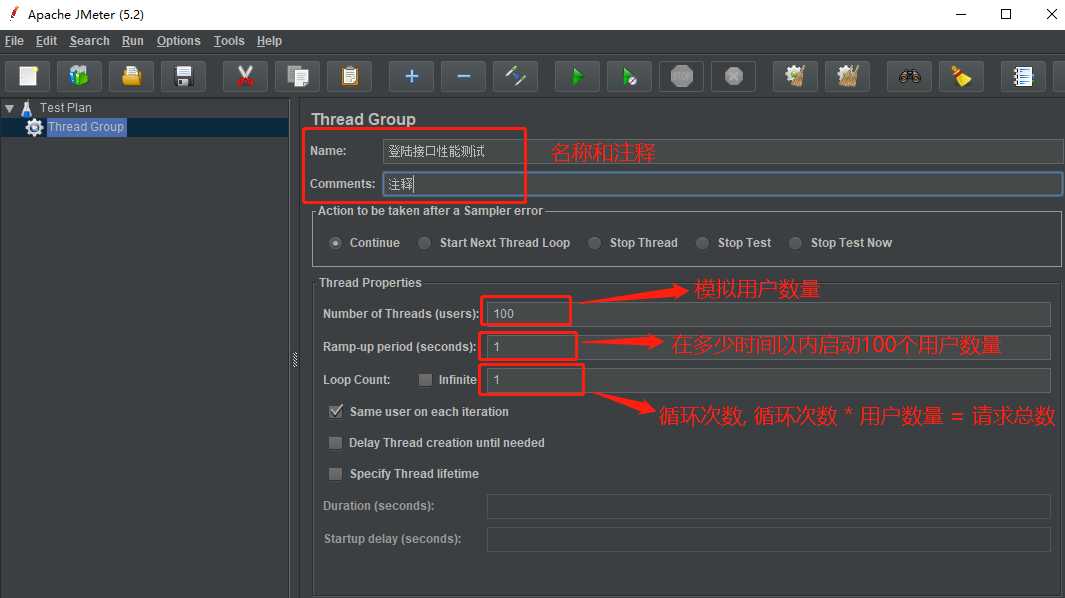This screenshot has height=598, width=1065.
Task: Enable the Infinite loop checkbox
Action: 425,380
